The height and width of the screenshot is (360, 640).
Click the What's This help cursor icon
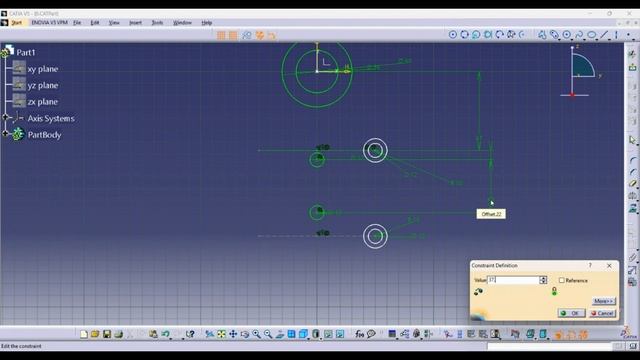[190, 334]
